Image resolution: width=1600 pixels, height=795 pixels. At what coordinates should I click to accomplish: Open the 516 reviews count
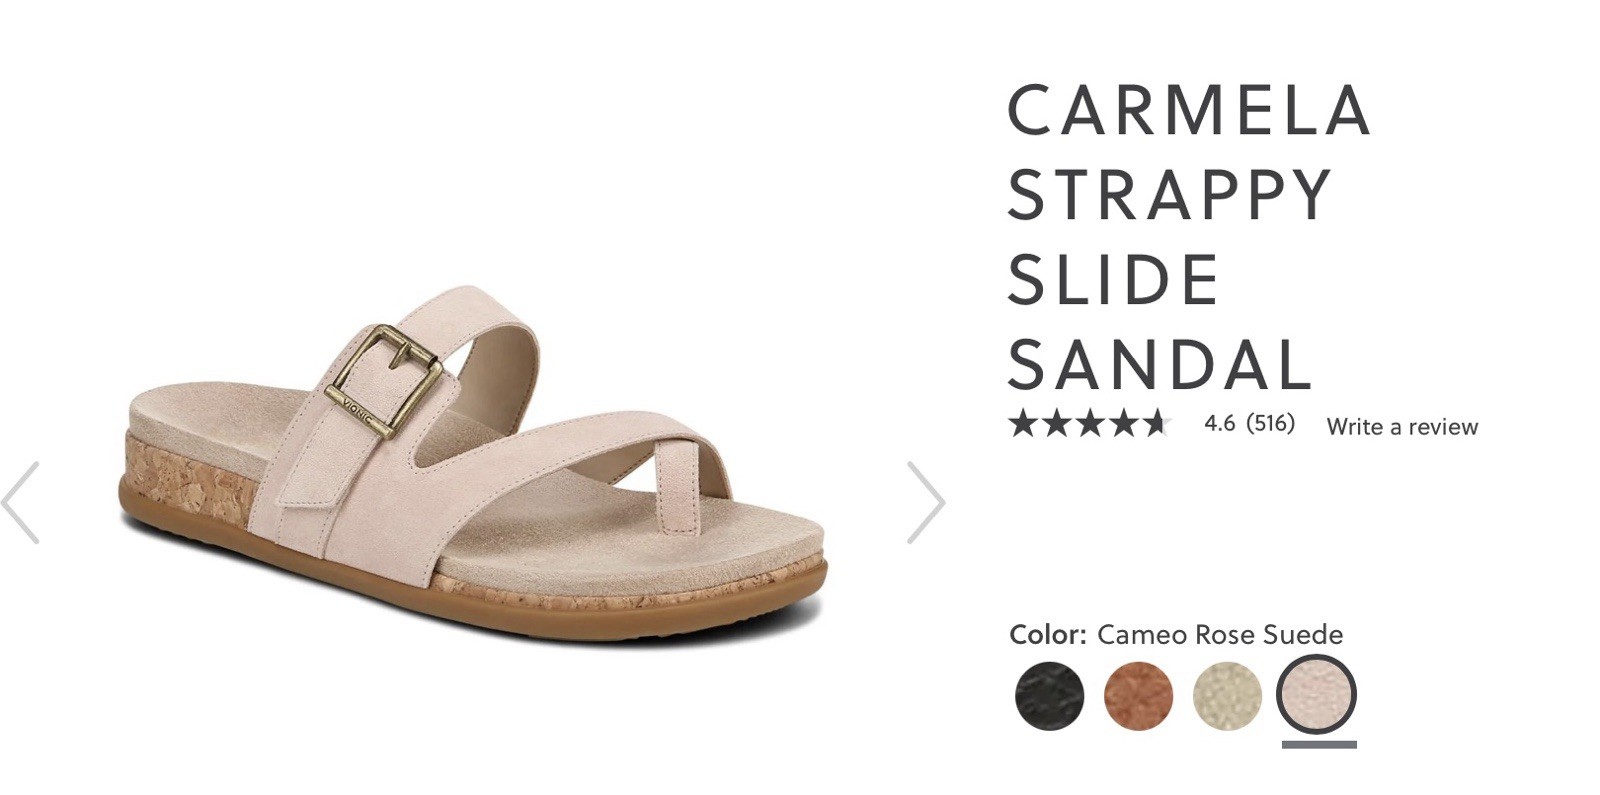pos(1271,423)
